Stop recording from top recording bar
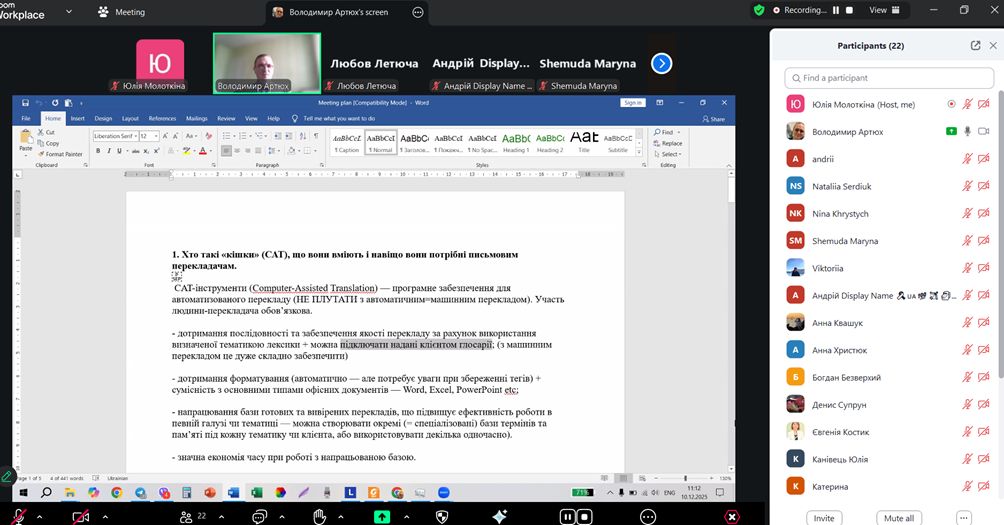 click(849, 10)
